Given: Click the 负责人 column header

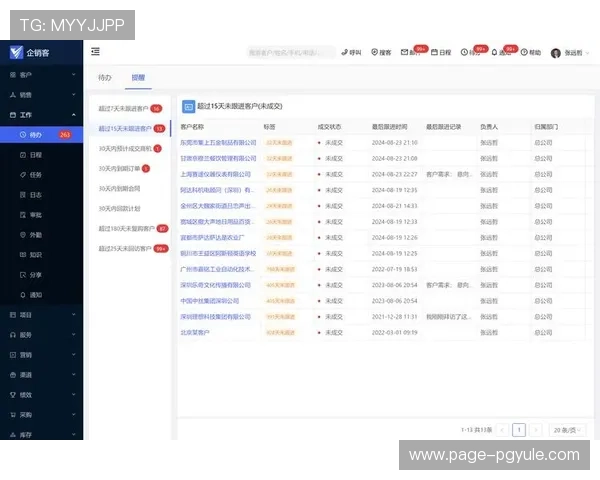Looking at the screenshot, I should click(x=489, y=127).
